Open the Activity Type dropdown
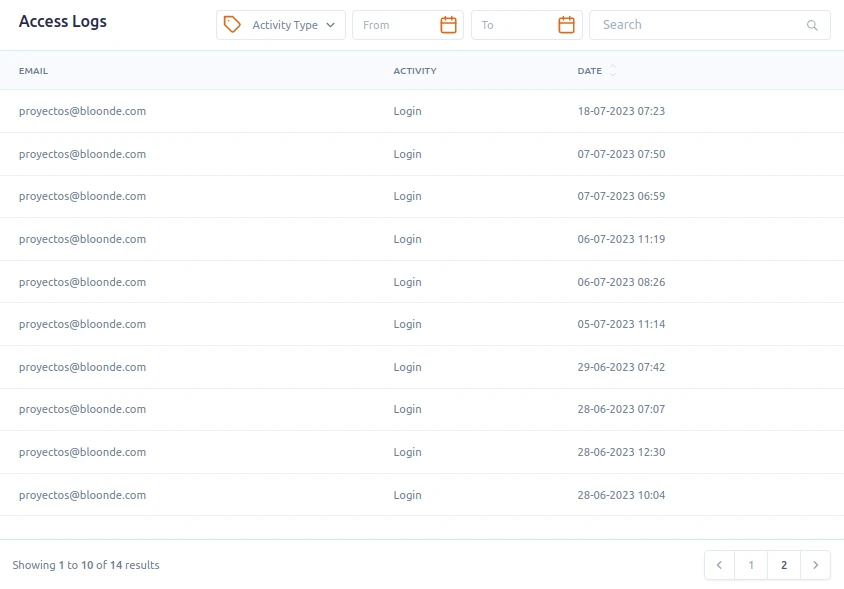This screenshot has width=844, height=589. tap(280, 25)
